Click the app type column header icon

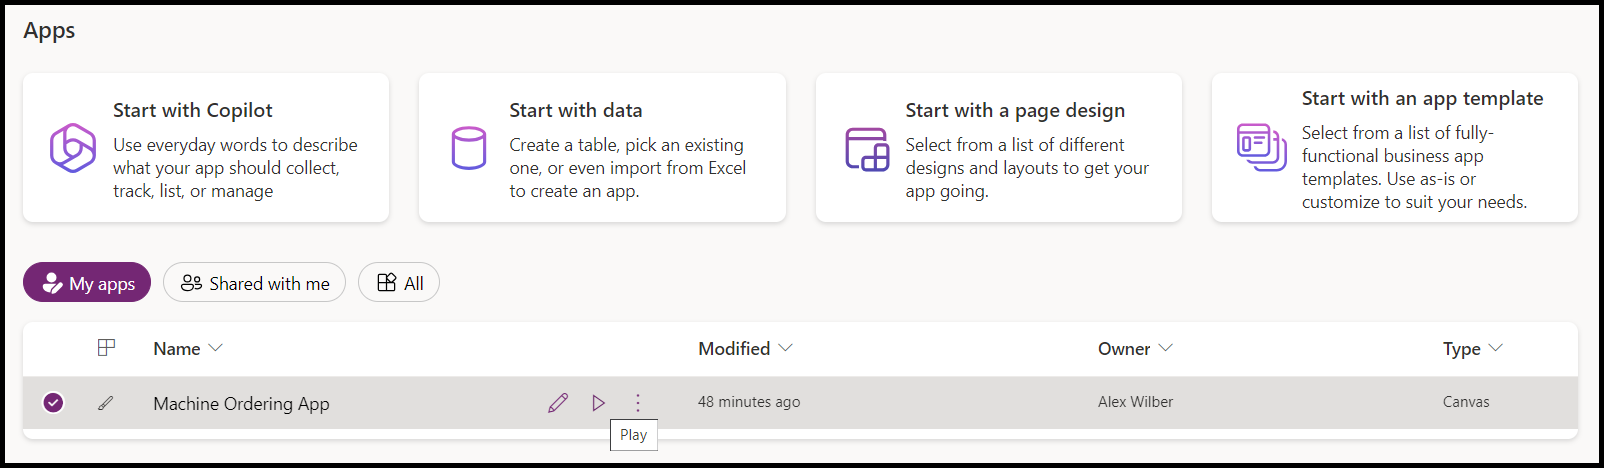(x=106, y=348)
